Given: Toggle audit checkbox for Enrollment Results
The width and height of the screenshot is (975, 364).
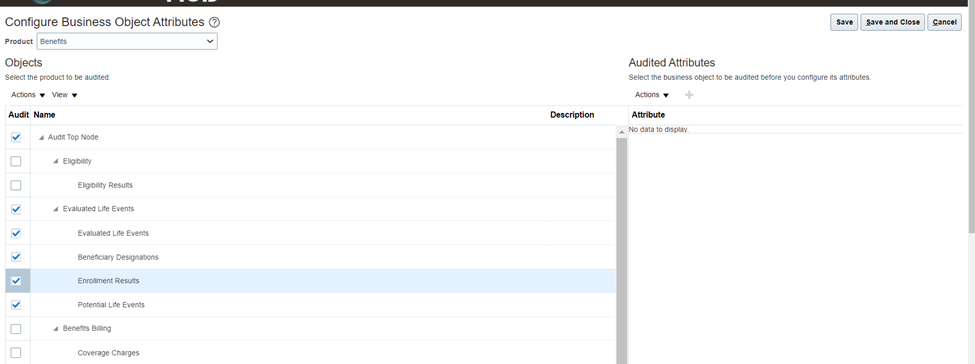Looking at the screenshot, I should click(16, 281).
